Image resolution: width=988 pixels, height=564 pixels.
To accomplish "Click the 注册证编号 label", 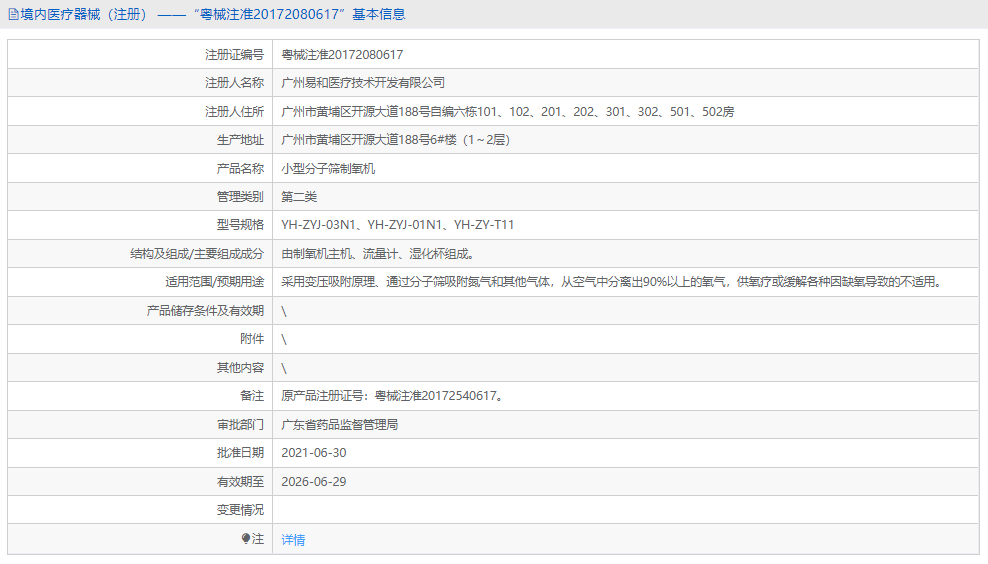I will pyautogui.click(x=234, y=55).
